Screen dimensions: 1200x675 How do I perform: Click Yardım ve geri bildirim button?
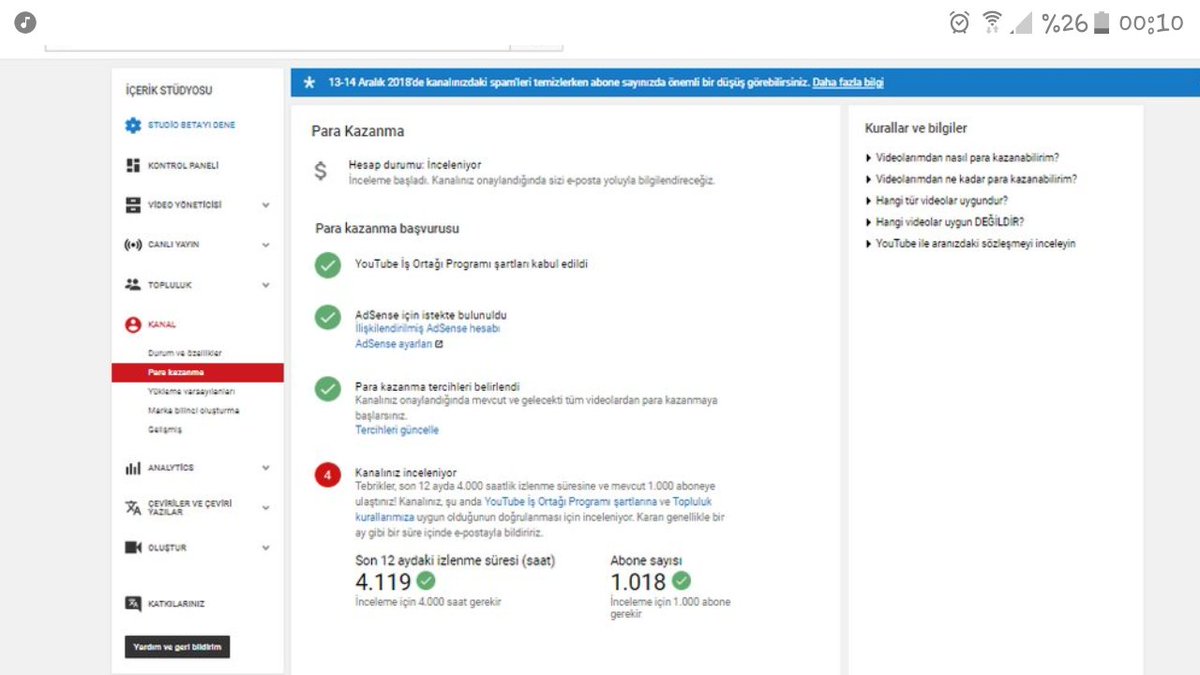(177, 647)
